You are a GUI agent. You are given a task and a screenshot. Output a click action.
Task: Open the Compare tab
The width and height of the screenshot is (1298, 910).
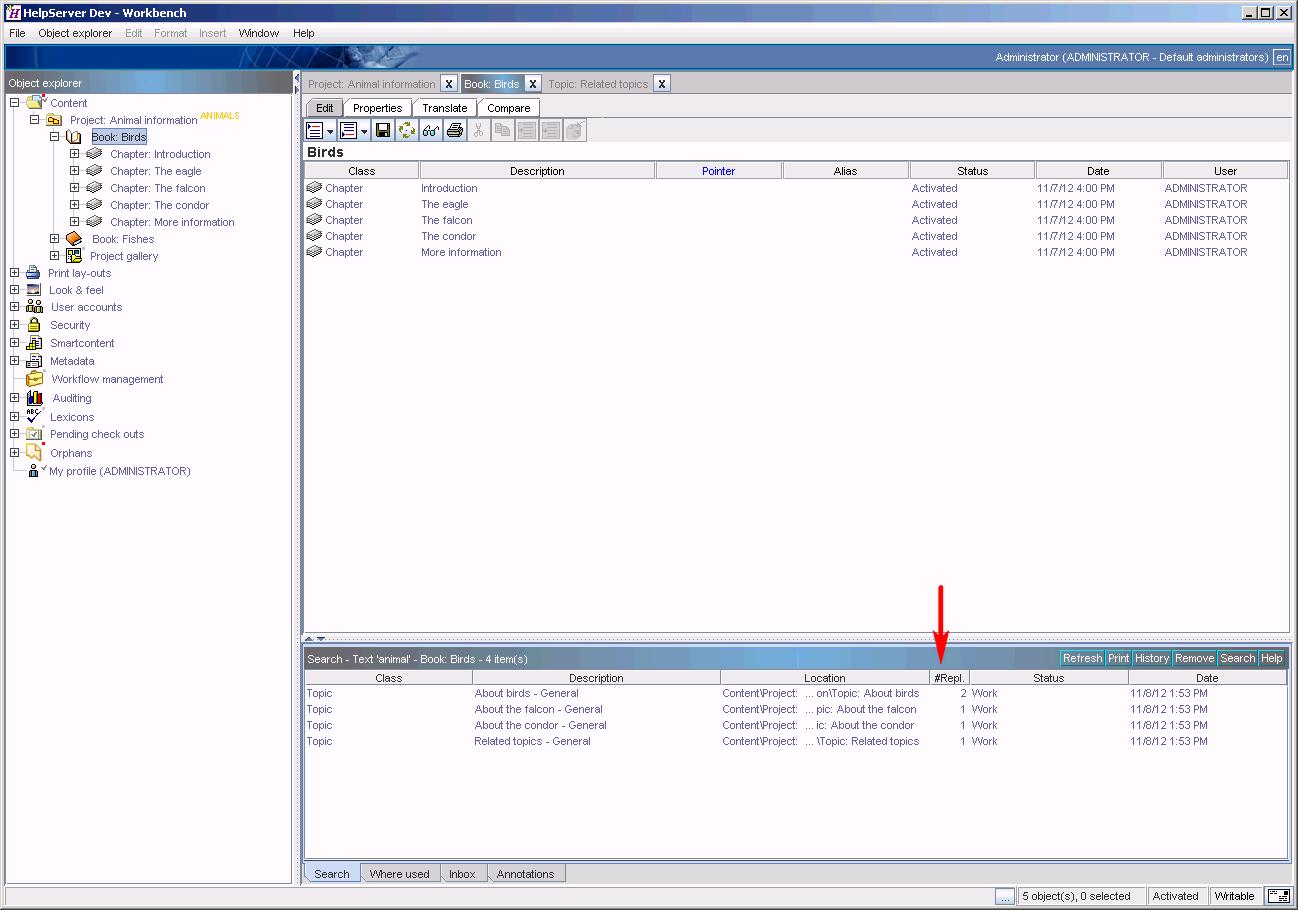[509, 108]
